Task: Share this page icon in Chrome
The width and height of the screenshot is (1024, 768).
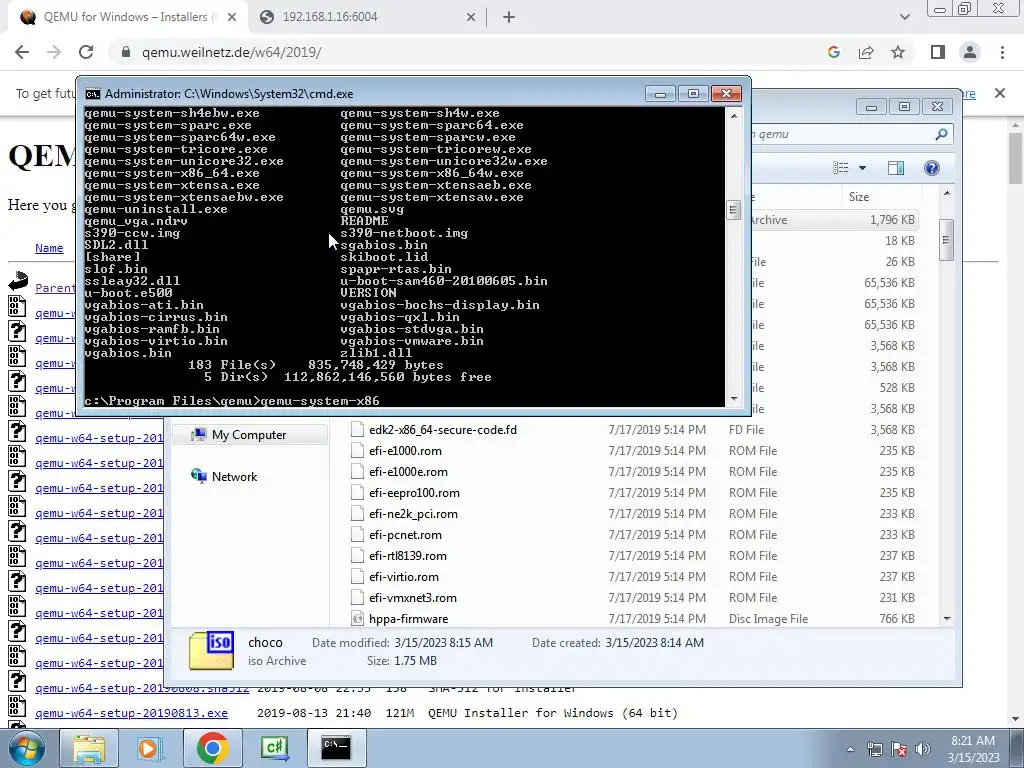Action: pyautogui.click(x=866, y=52)
